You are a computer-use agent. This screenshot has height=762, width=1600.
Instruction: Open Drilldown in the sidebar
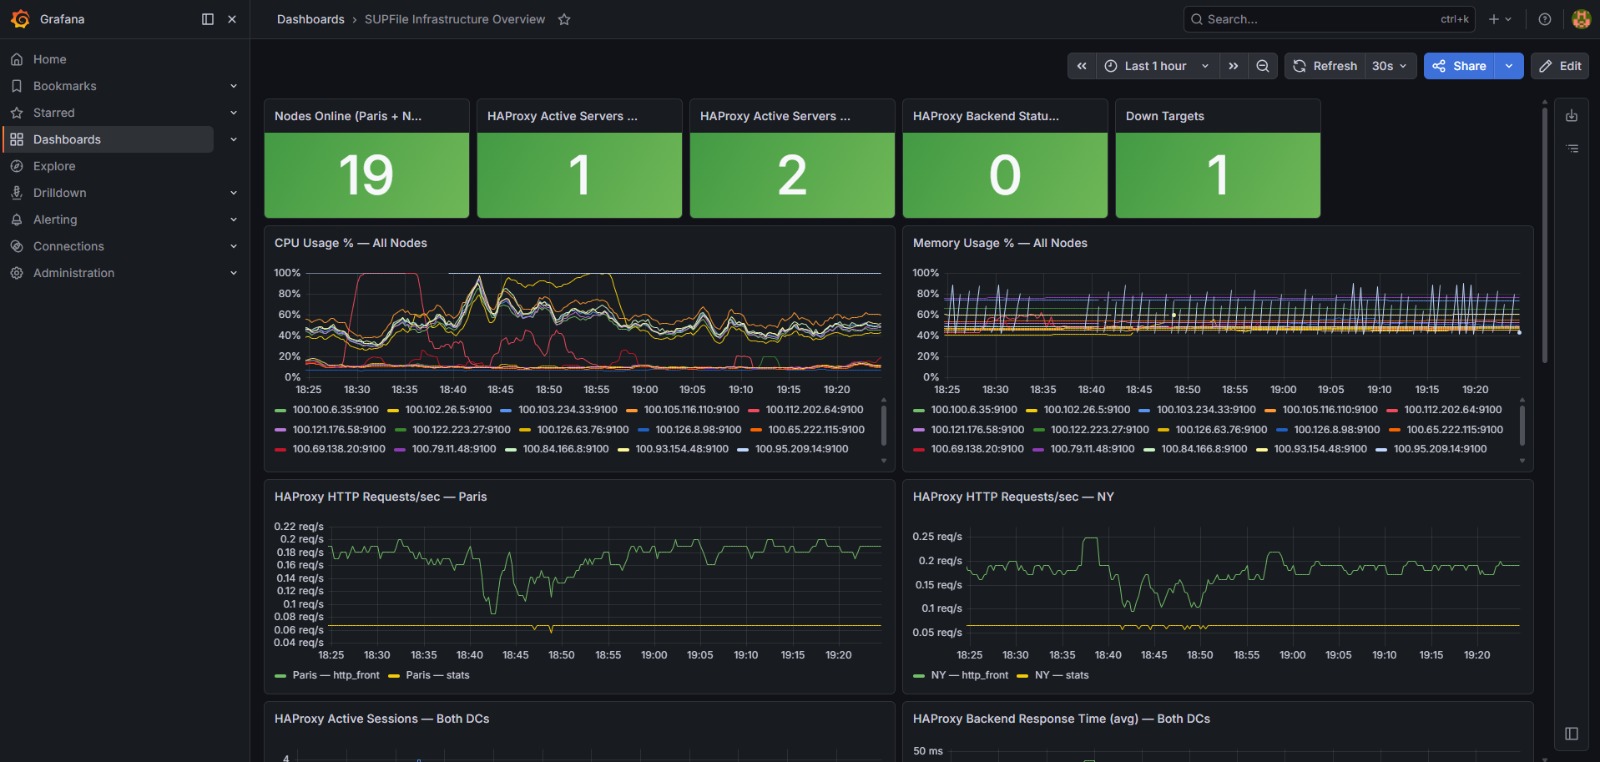point(60,193)
